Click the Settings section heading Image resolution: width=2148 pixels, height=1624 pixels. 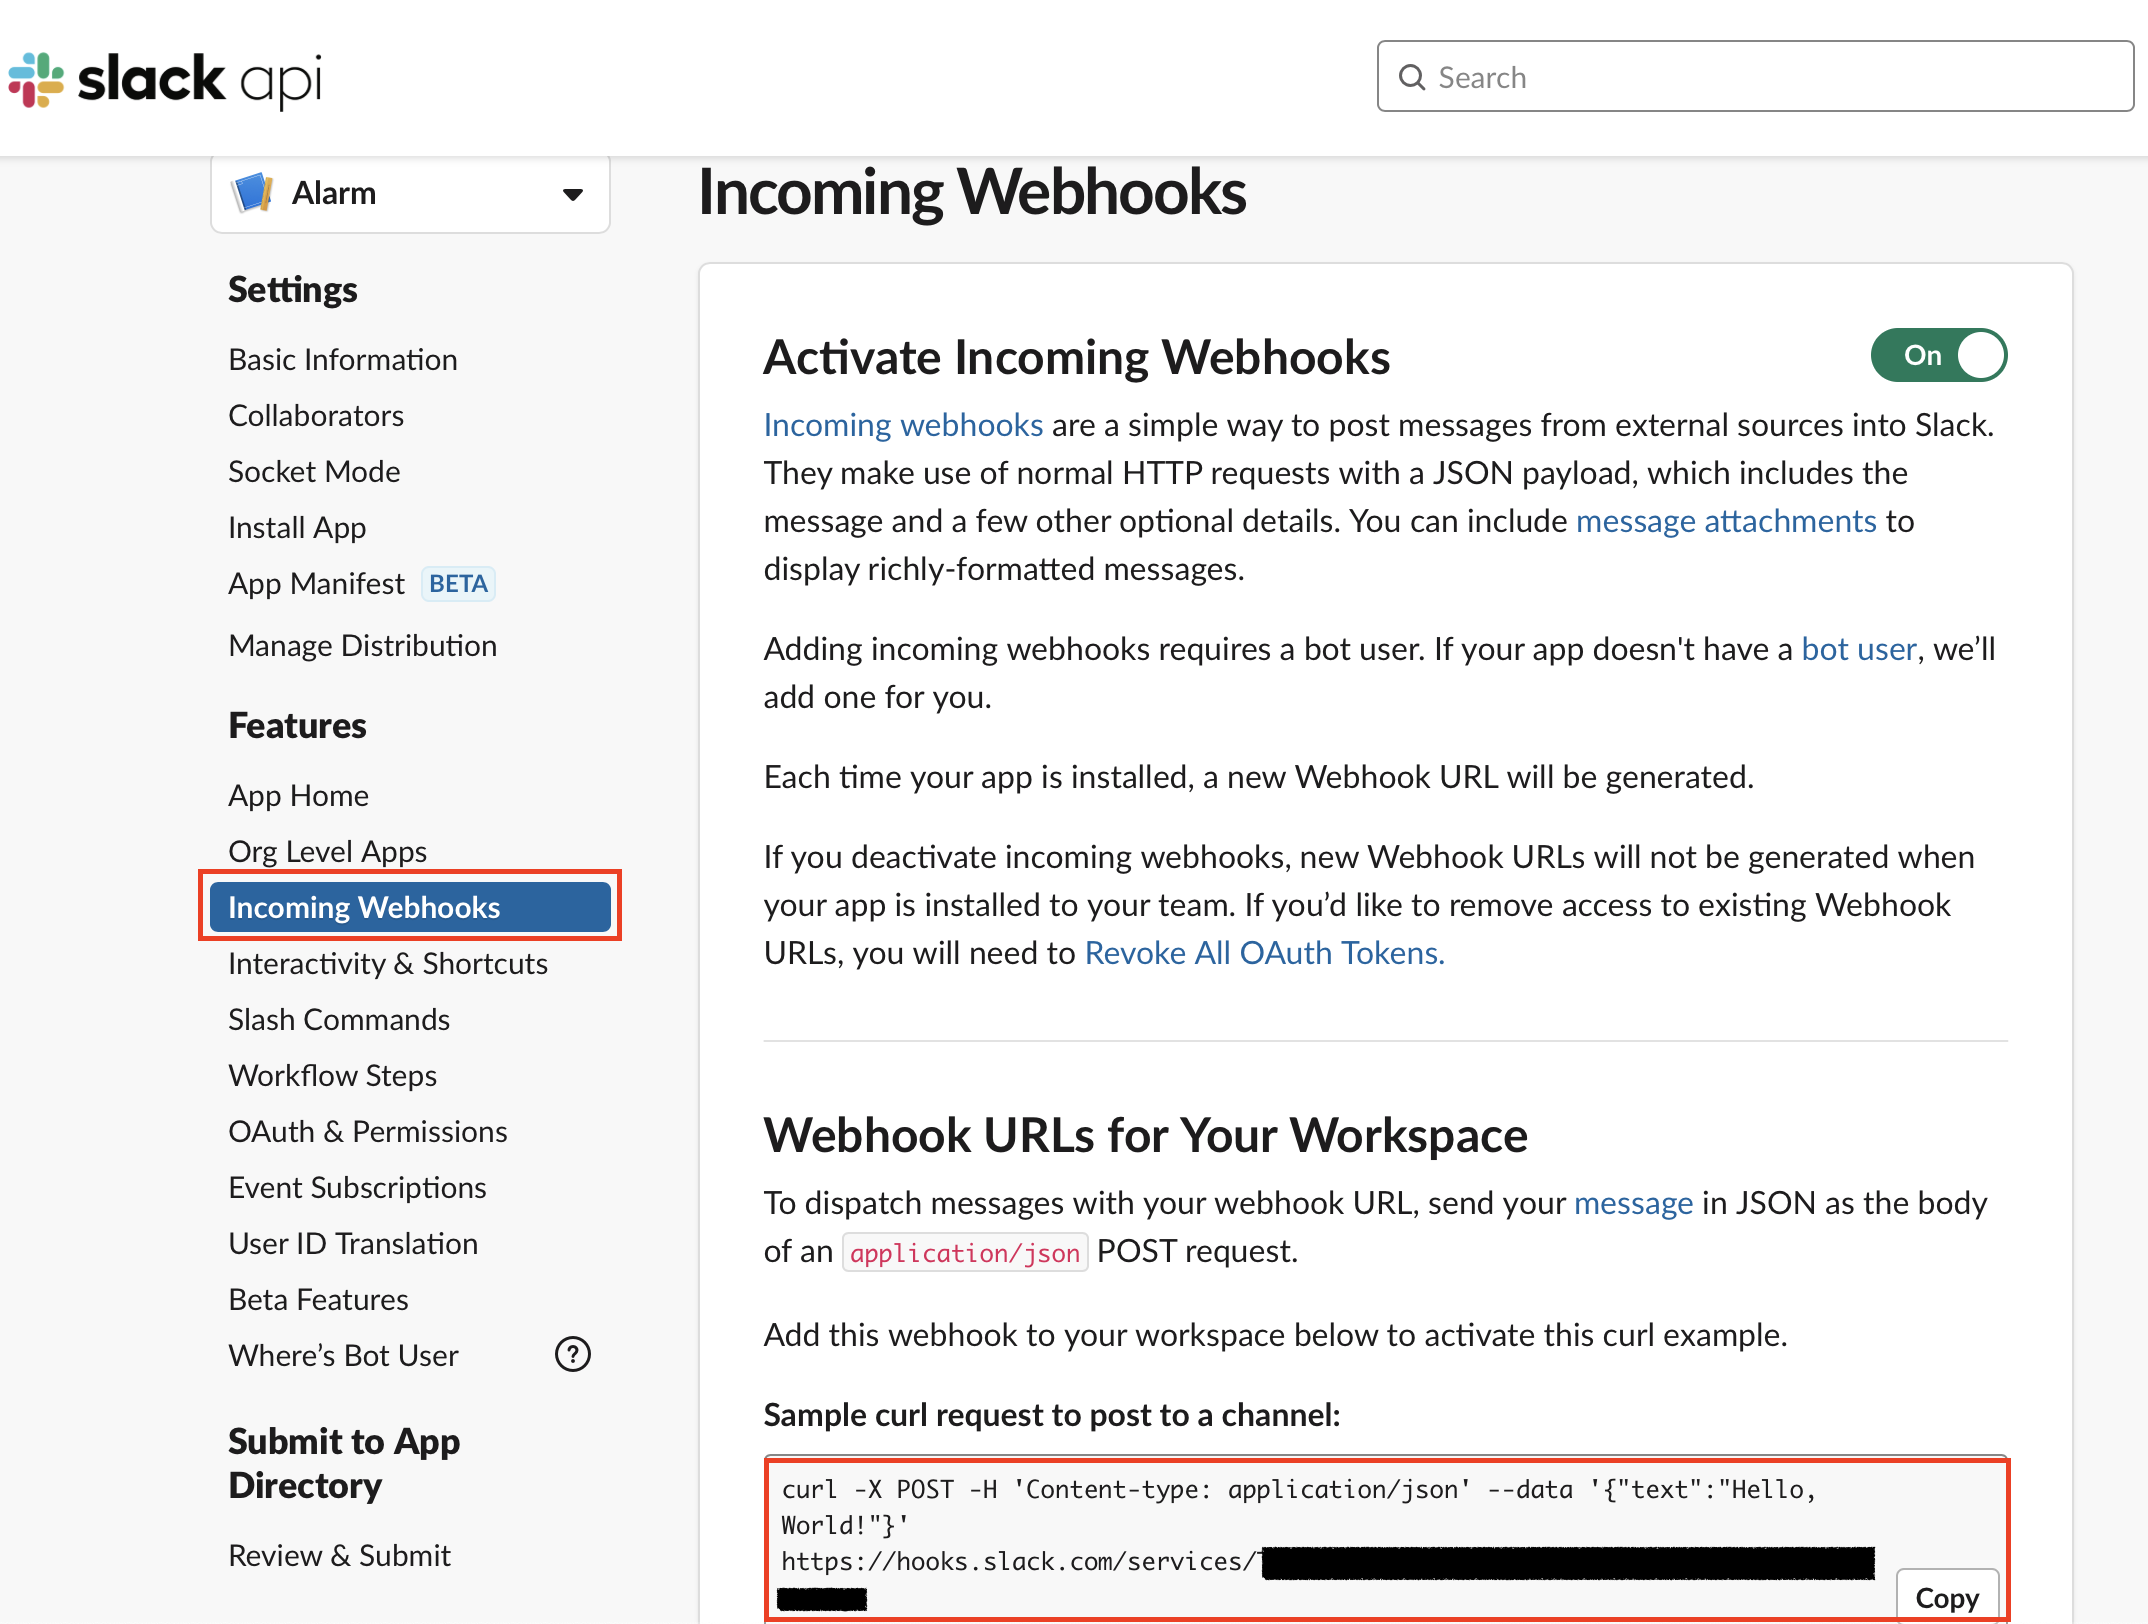point(292,289)
